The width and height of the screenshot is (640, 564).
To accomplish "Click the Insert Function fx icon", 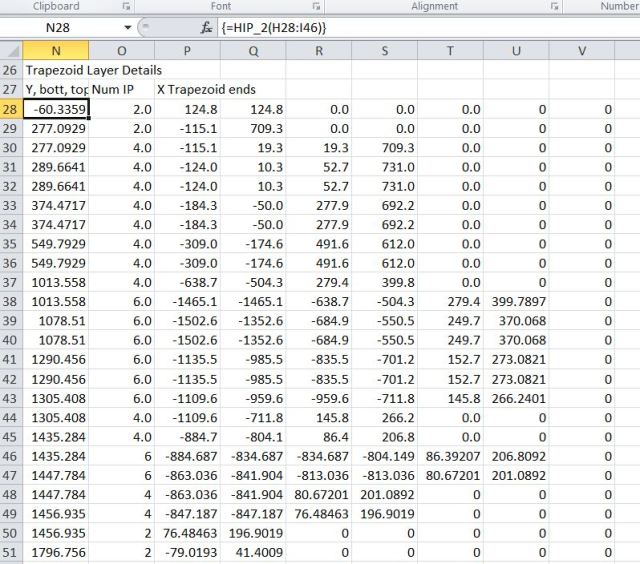I will click(206, 28).
